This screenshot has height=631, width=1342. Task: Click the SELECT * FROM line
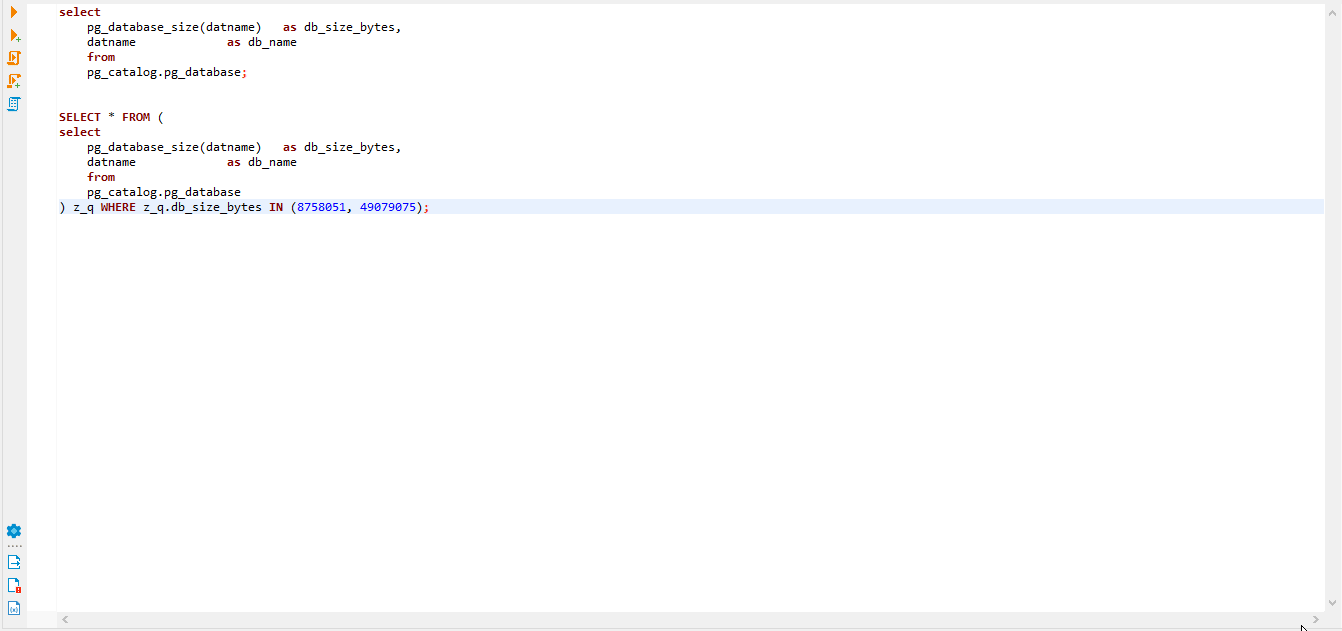(110, 117)
